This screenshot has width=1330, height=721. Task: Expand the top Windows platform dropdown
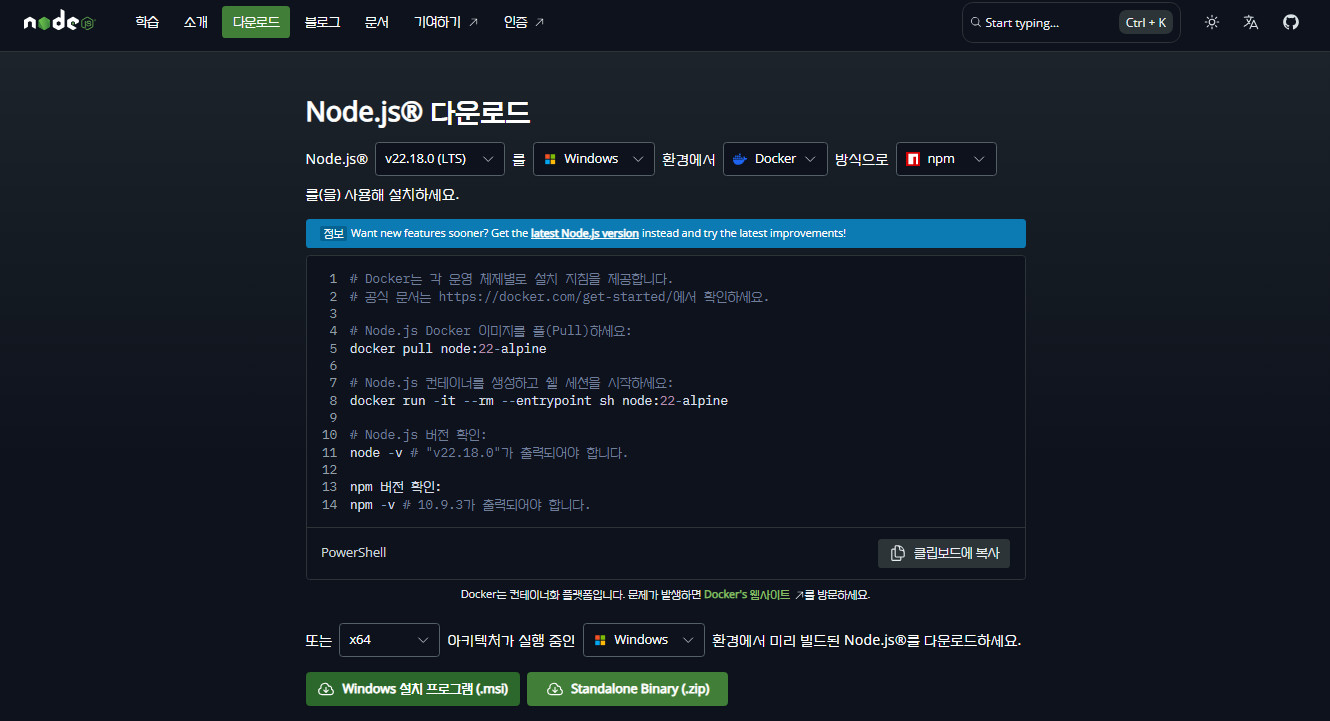click(594, 159)
